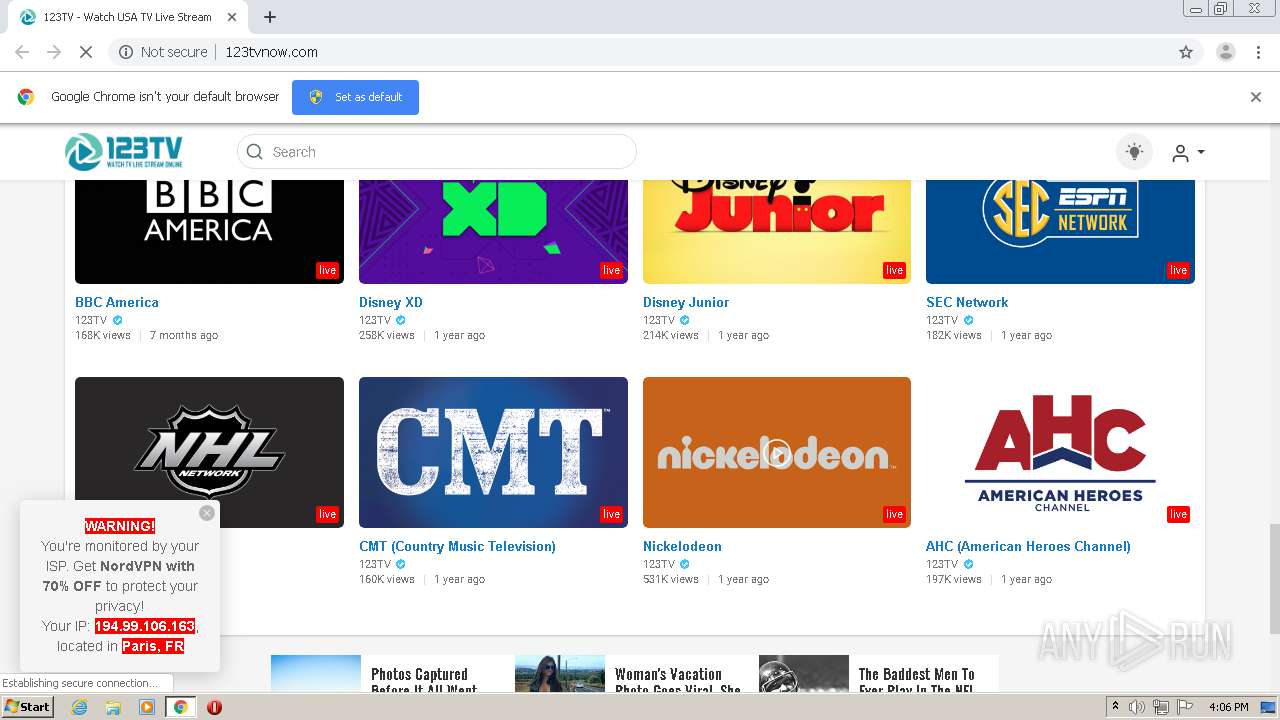This screenshot has height=720, width=1280.
Task: Bookmark this page with the star icon
Action: [1186, 52]
